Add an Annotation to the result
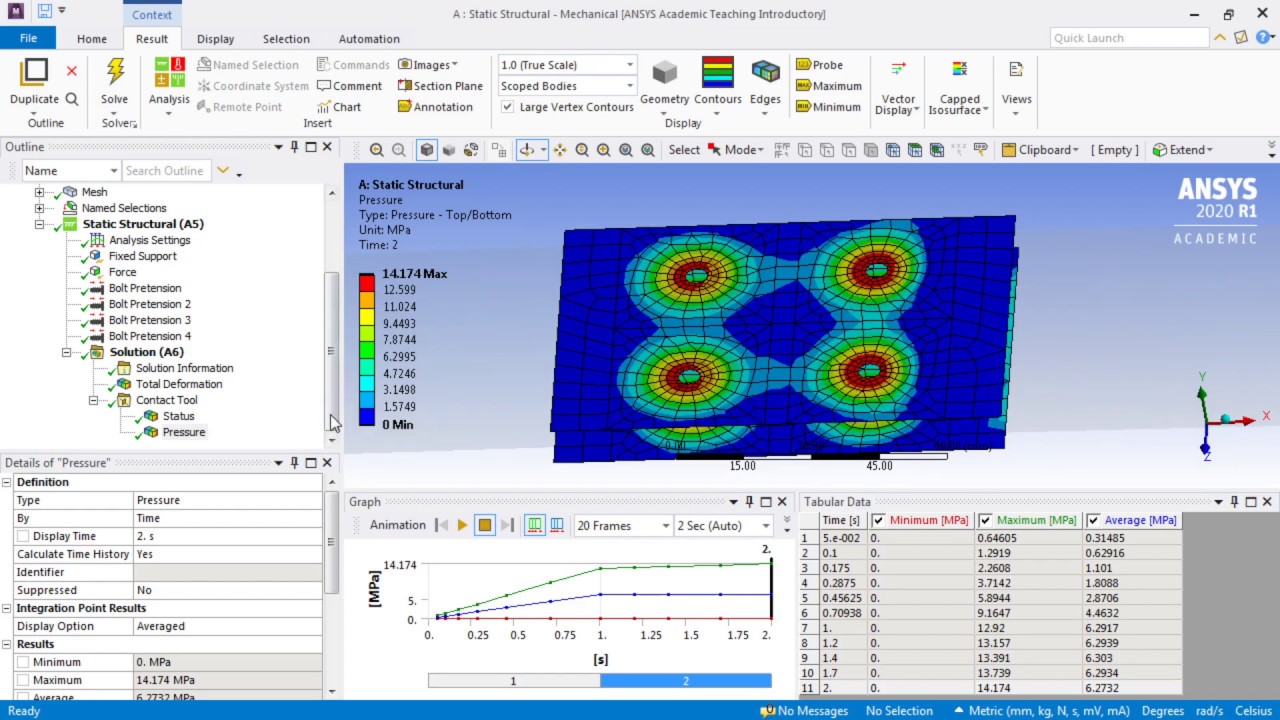 tap(435, 107)
